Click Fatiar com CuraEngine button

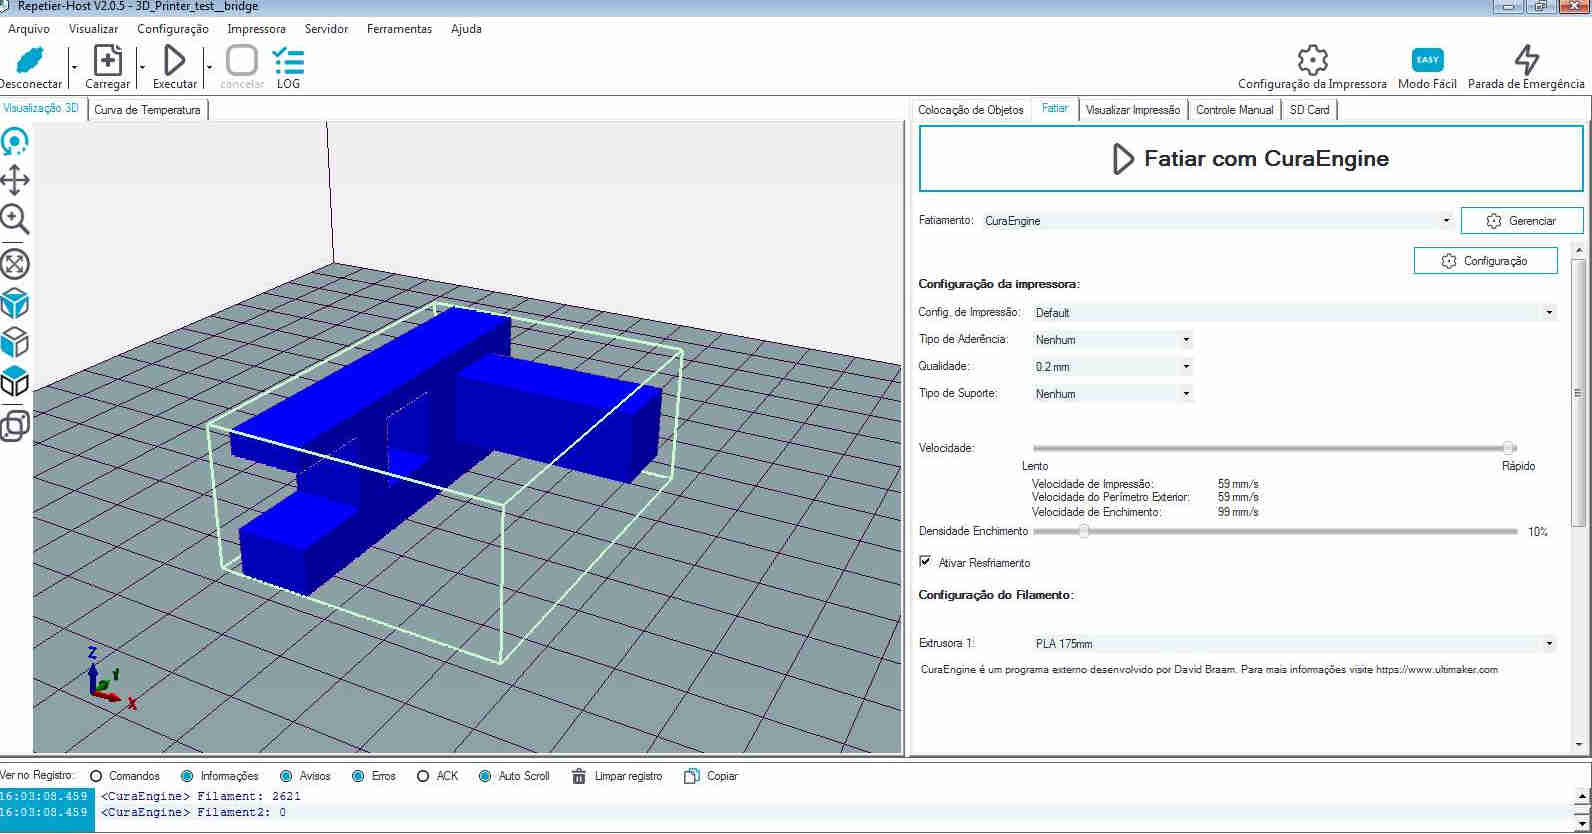point(1251,159)
